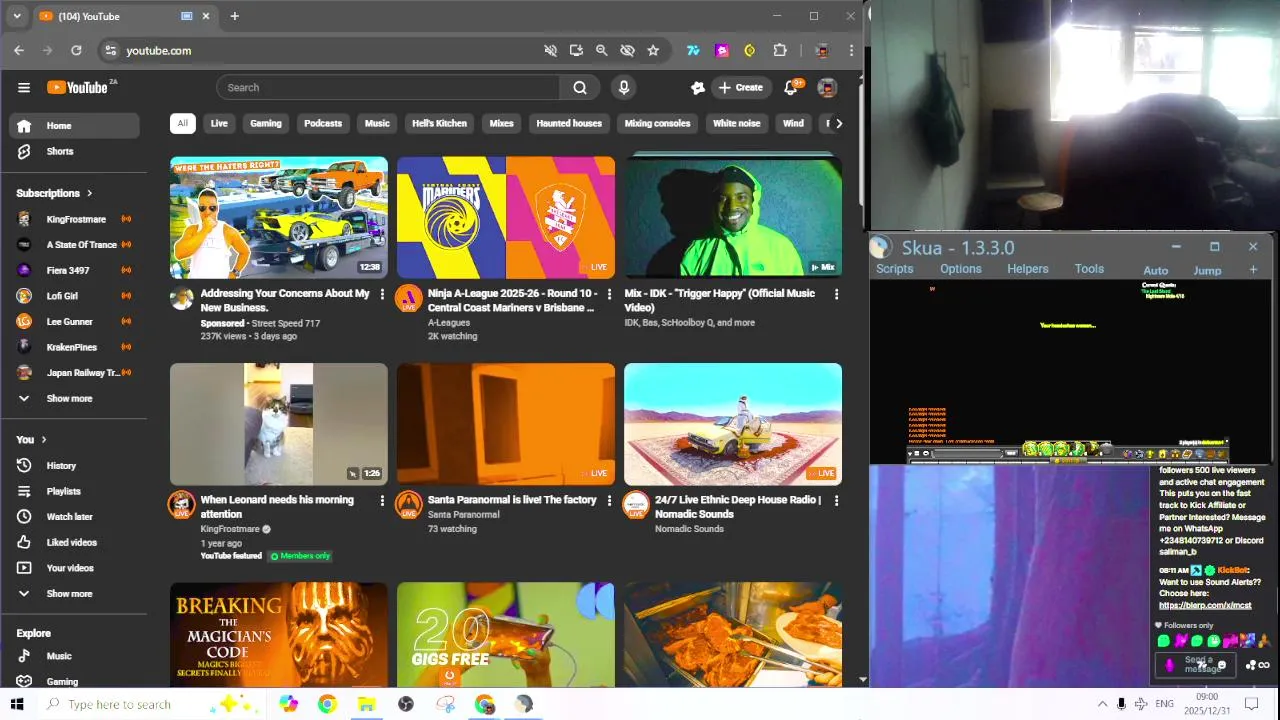Open YouTube notifications bell
The width and height of the screenshot is (1280, 720).
tap(790, 87)
